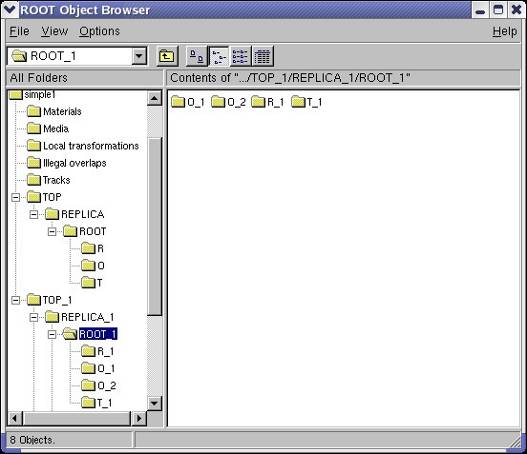Collapse the TOP tree node

pos(15,197)
